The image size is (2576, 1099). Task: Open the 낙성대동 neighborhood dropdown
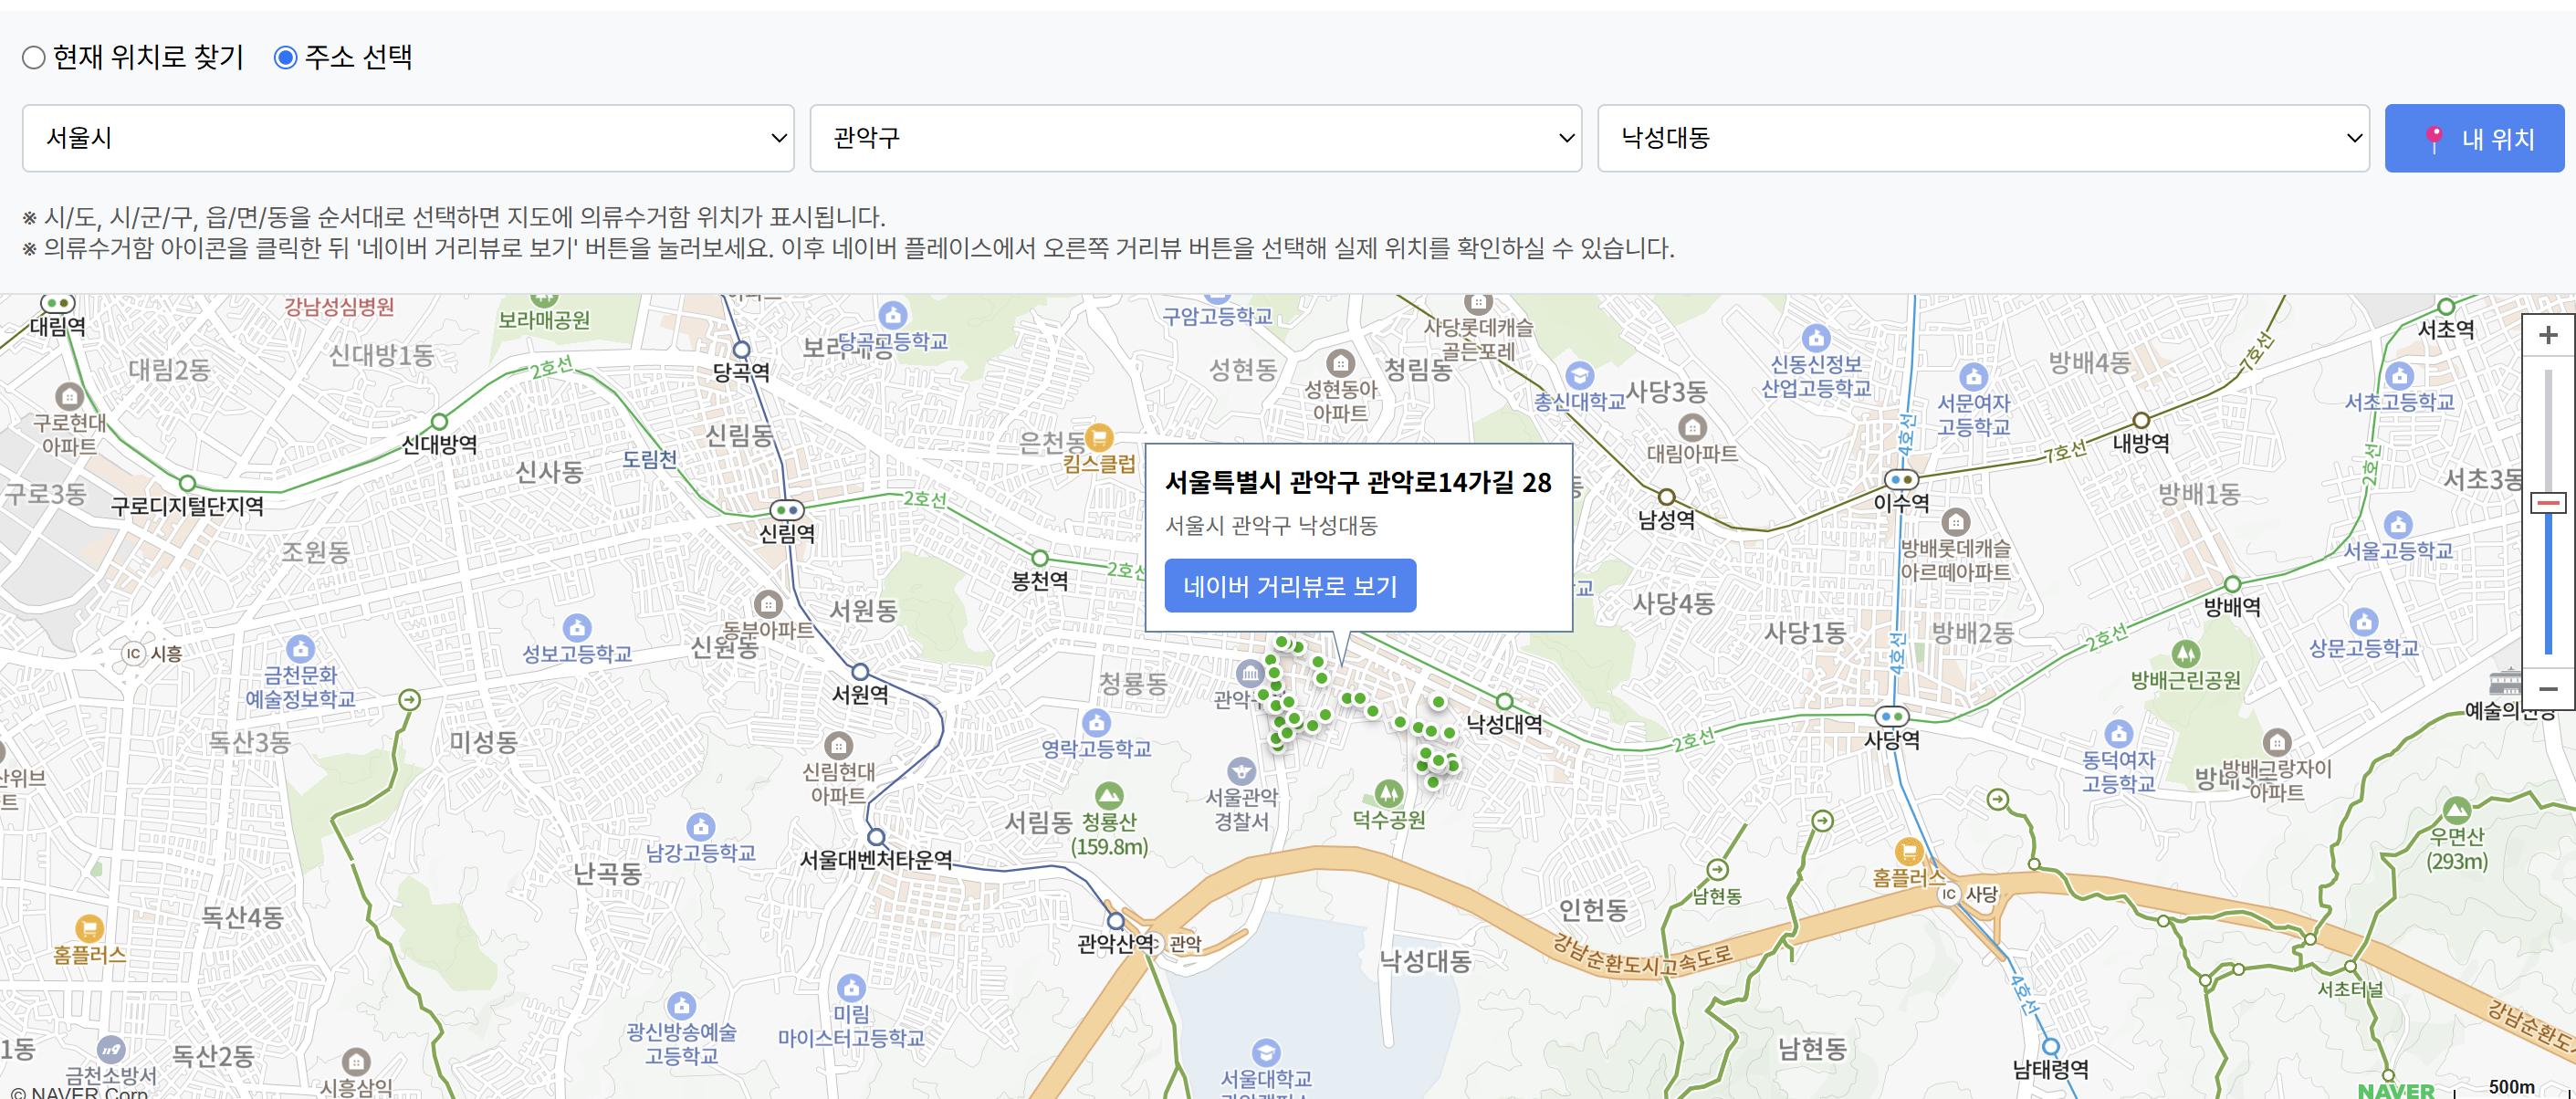click(x=1983, y=138)
